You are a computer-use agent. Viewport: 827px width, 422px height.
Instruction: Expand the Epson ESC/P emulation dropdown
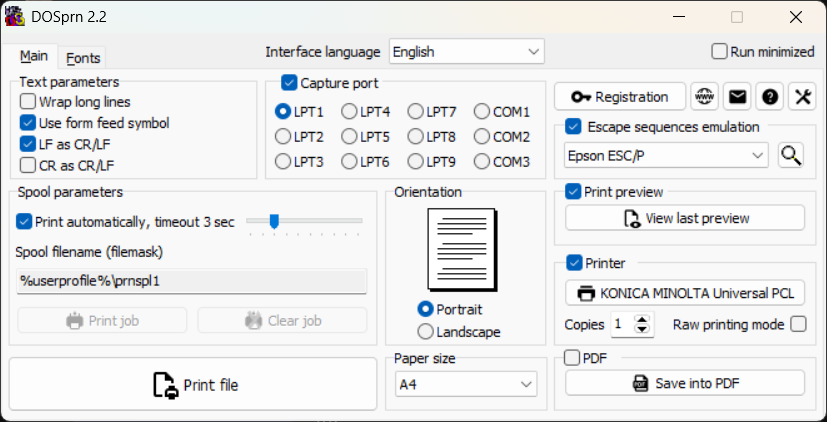(x=666, y=155)
